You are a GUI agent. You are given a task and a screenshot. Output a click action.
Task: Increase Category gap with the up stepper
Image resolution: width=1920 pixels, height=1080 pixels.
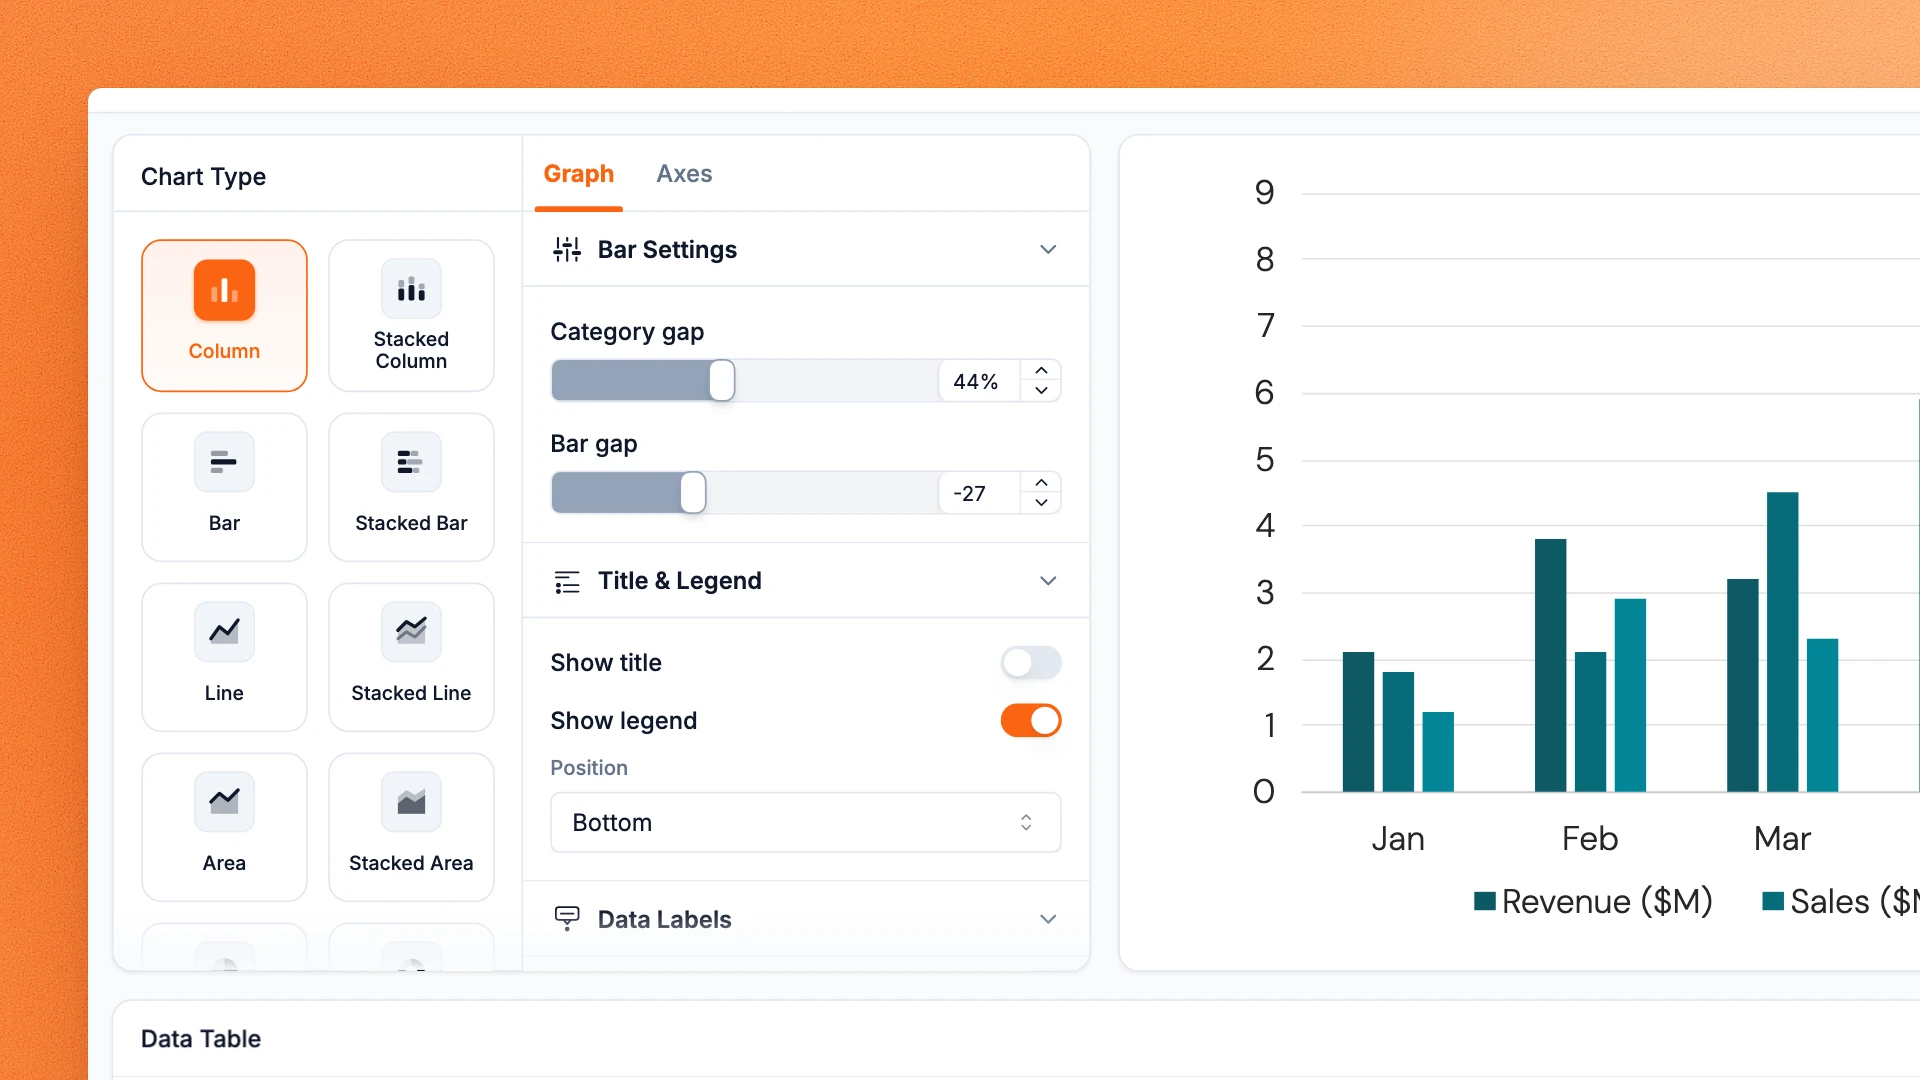pyautogui.click(x=1041, y=371)
